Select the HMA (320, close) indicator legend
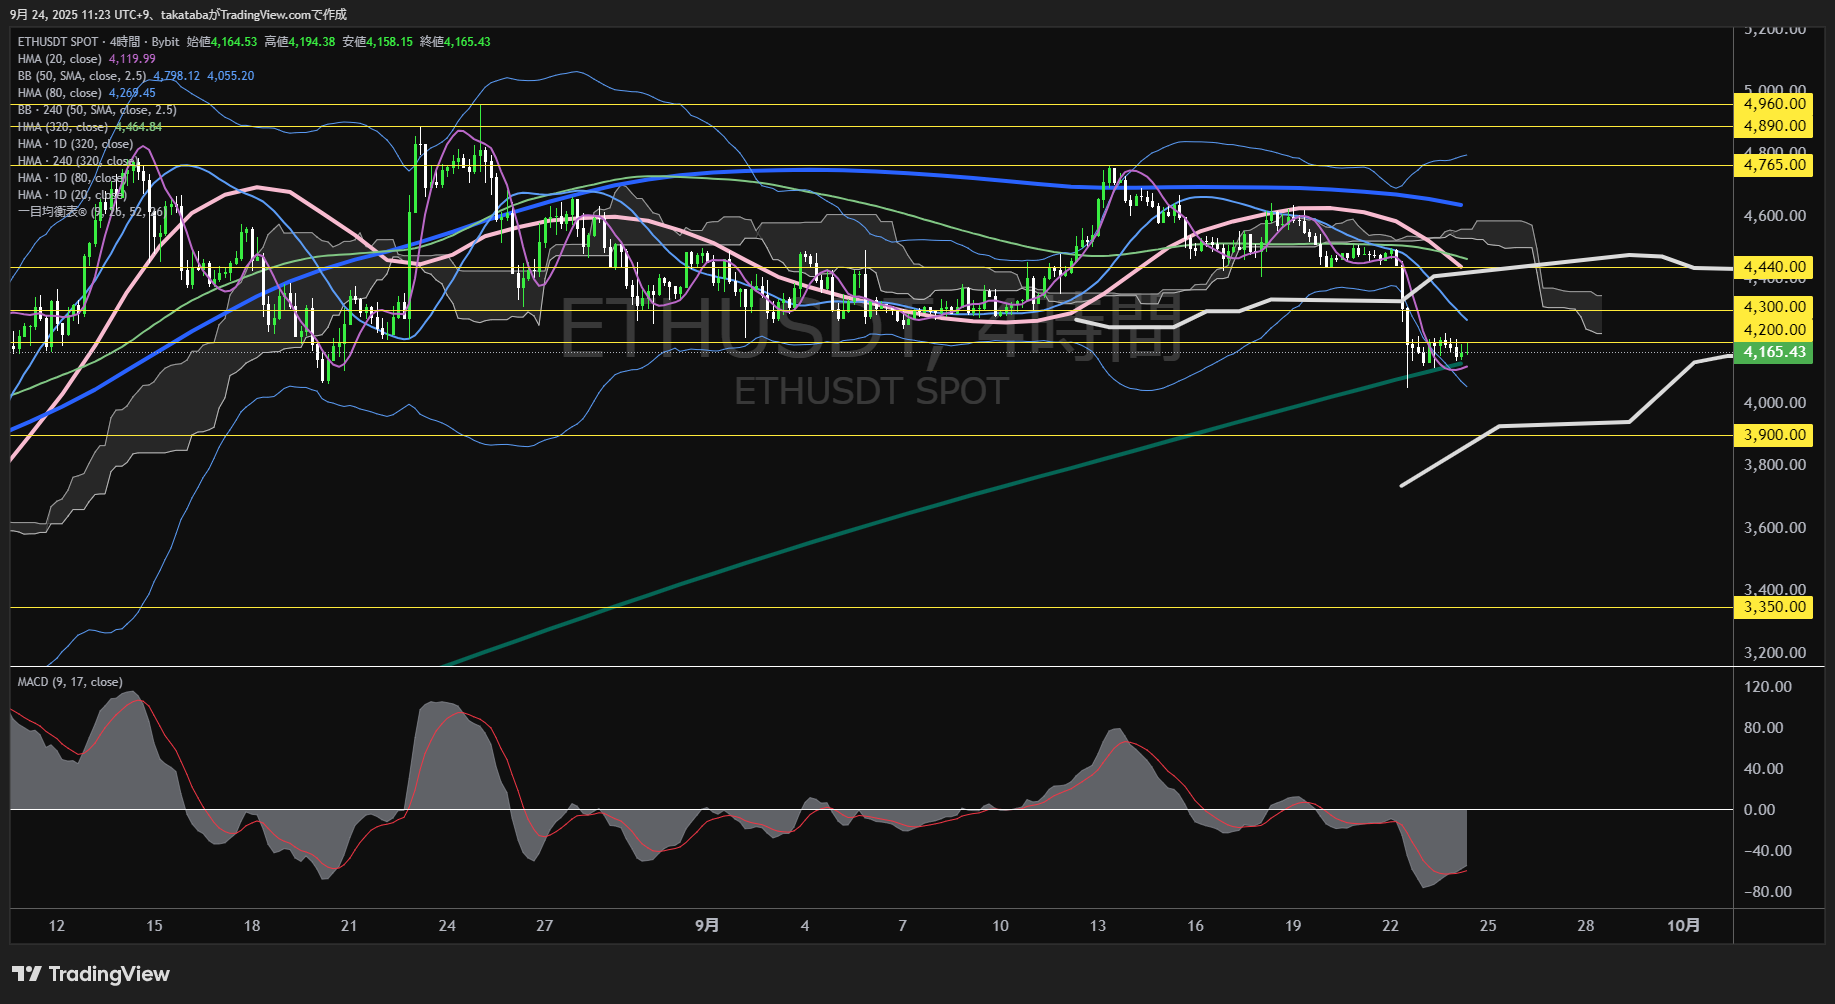1835x1004 pixels. point(63,127)
